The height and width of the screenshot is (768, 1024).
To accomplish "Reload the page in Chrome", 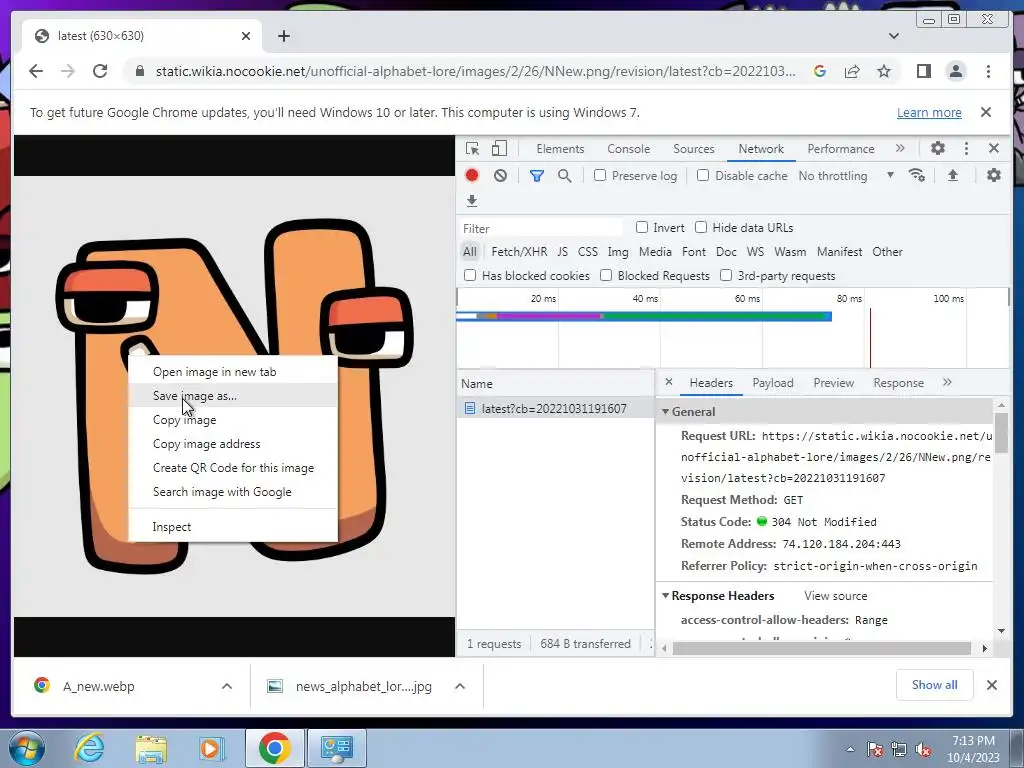I will click(100, 71).
